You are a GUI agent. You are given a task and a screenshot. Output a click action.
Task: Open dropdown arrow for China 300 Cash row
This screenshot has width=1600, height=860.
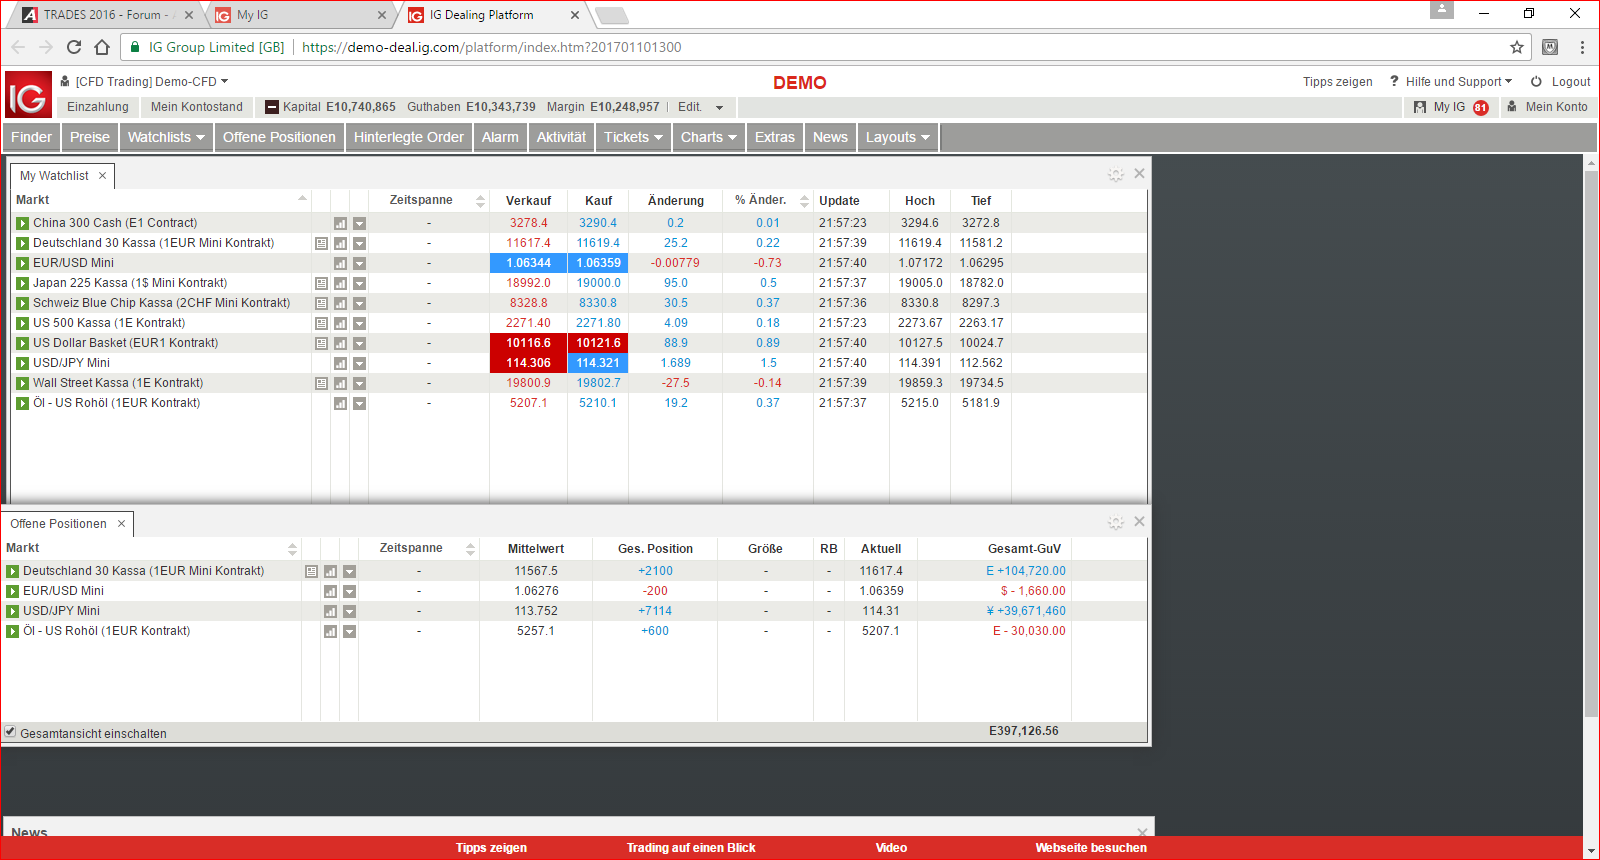[359, 223]
